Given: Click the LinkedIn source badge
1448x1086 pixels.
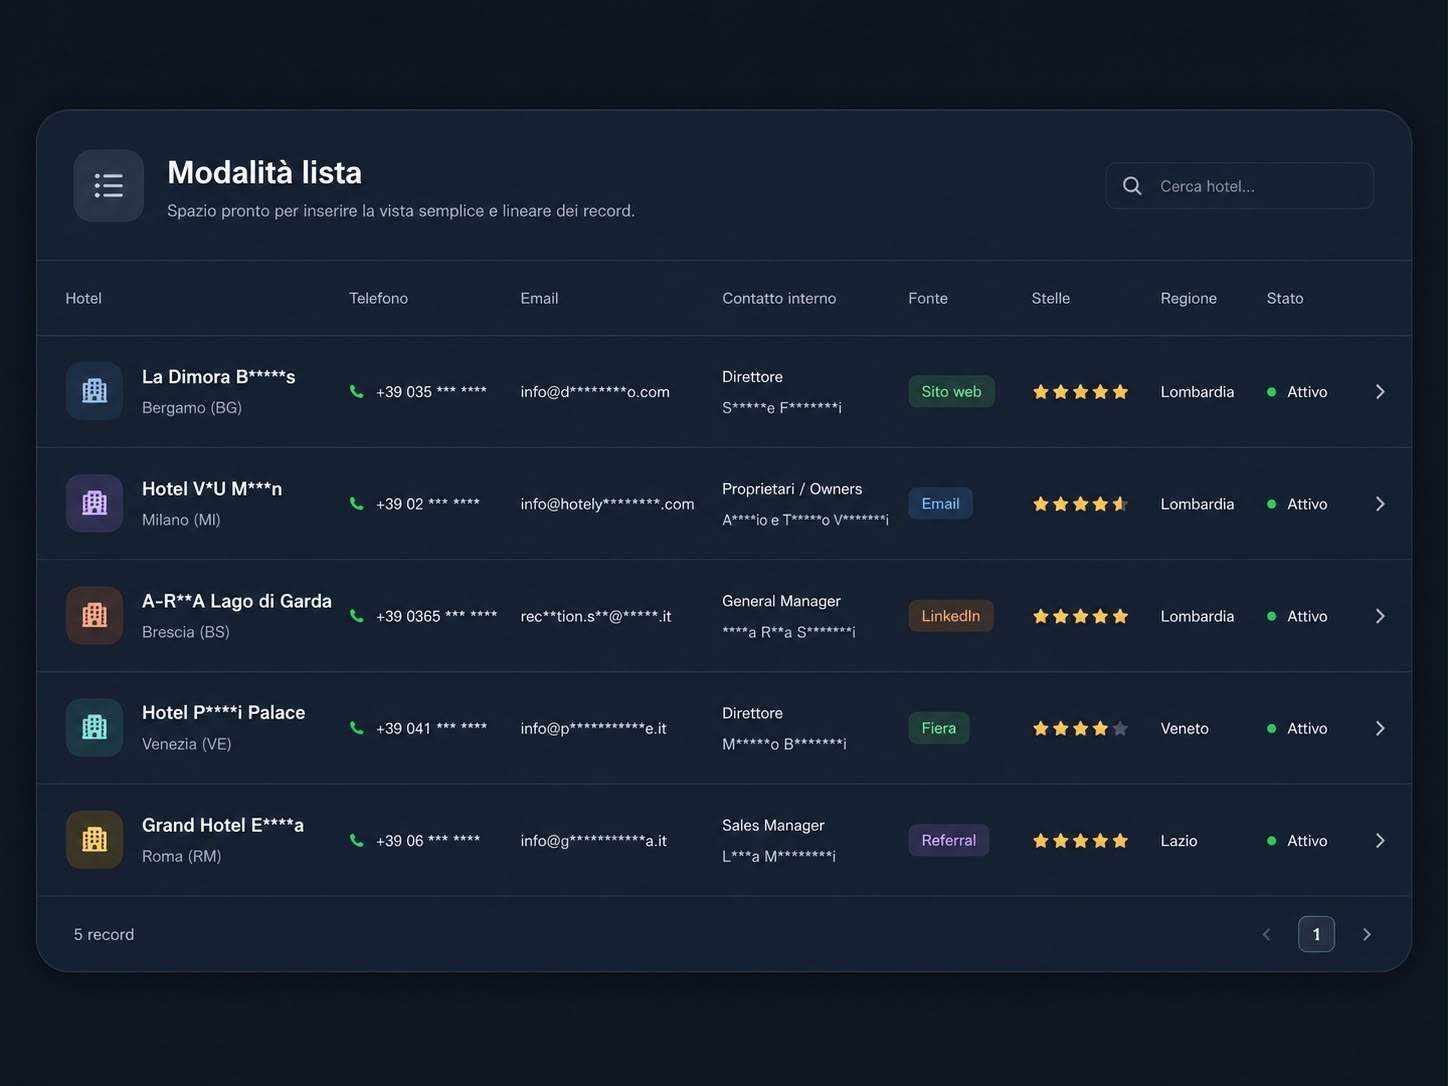Looking at the screenshot, I should [950, 615].
